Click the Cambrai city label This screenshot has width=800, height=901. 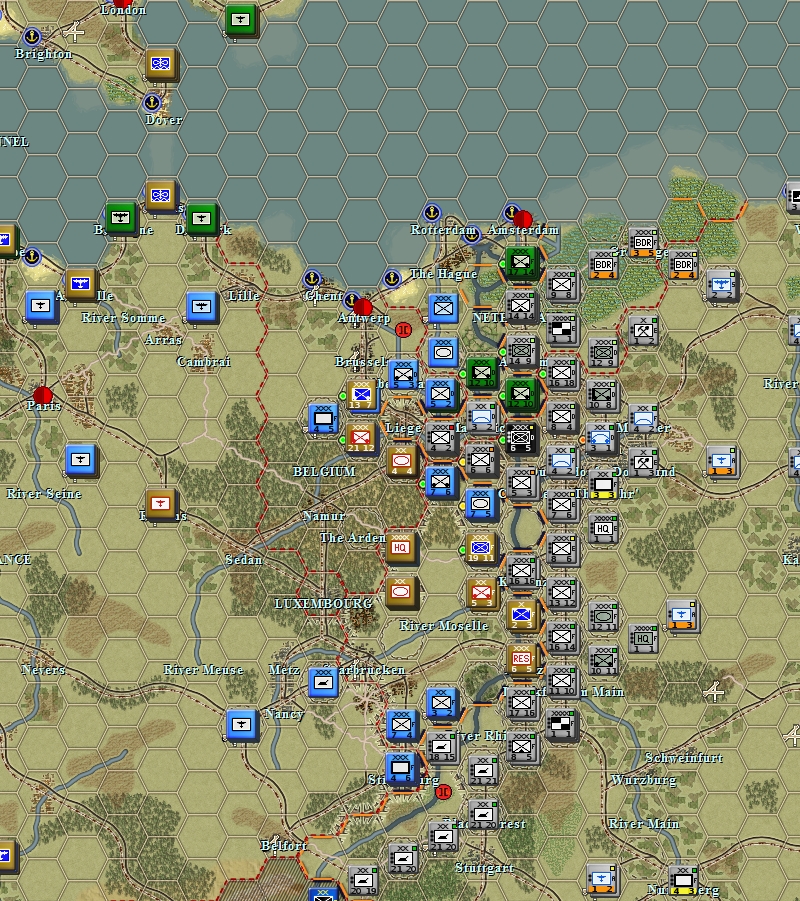(x=203, y=361)
